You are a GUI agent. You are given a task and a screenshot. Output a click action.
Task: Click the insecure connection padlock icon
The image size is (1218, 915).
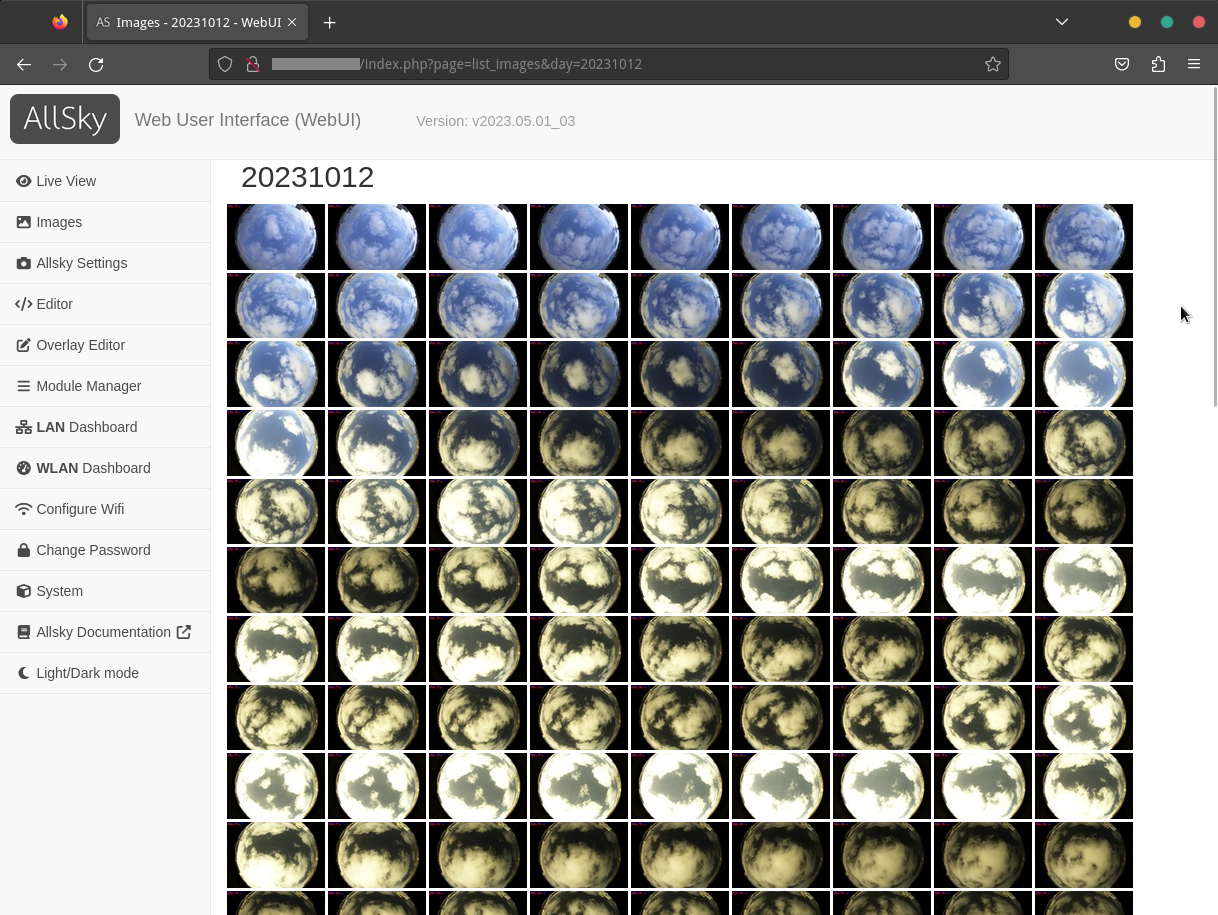click(253, 64)
